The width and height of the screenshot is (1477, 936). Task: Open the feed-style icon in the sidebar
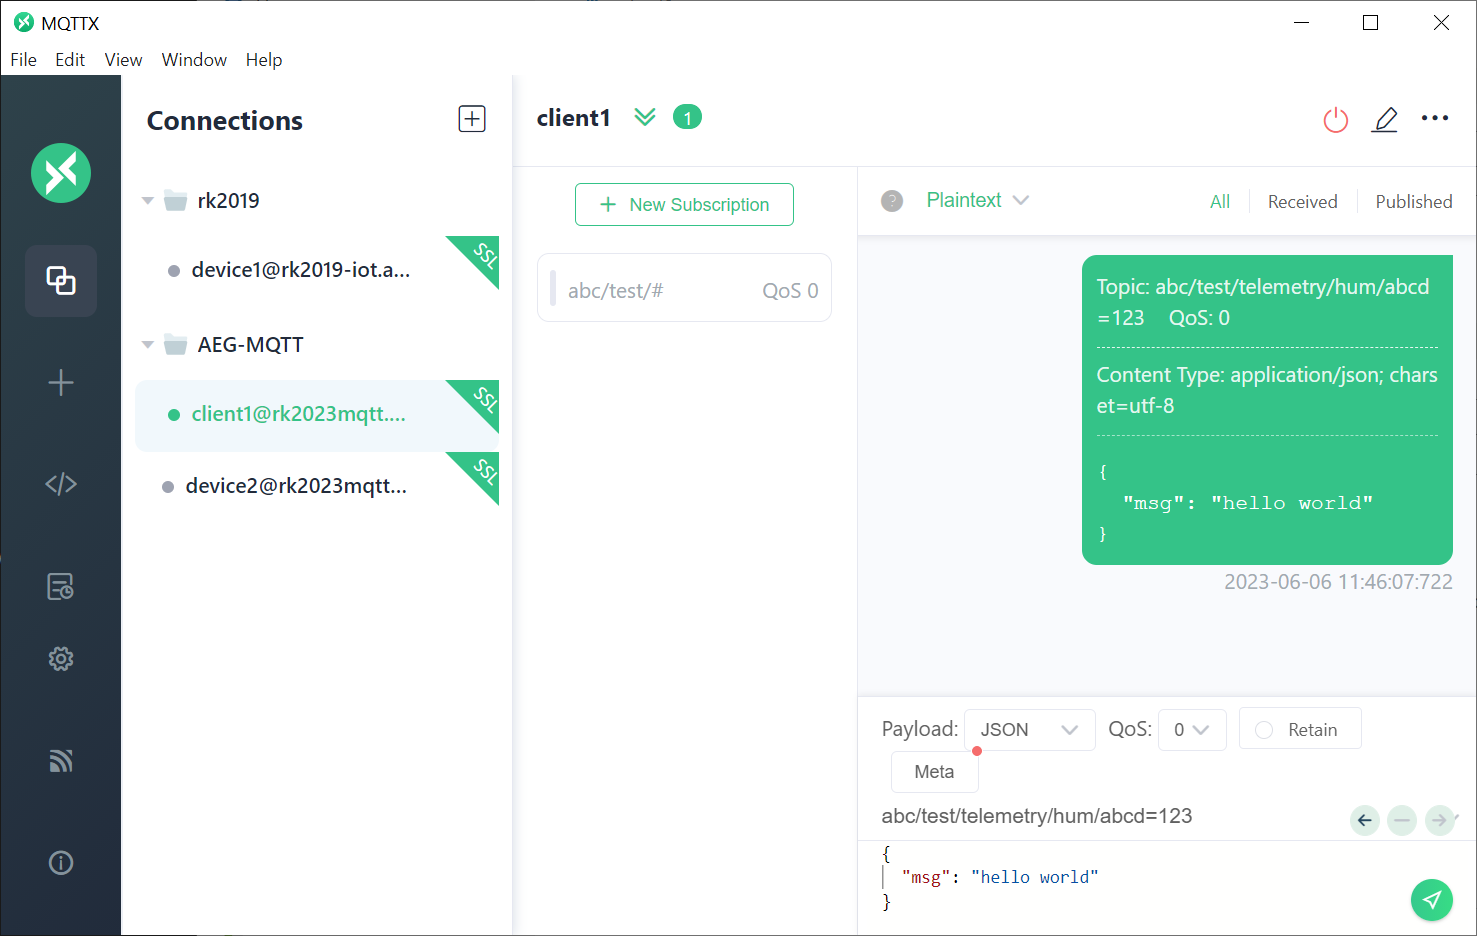click(61, 761)
